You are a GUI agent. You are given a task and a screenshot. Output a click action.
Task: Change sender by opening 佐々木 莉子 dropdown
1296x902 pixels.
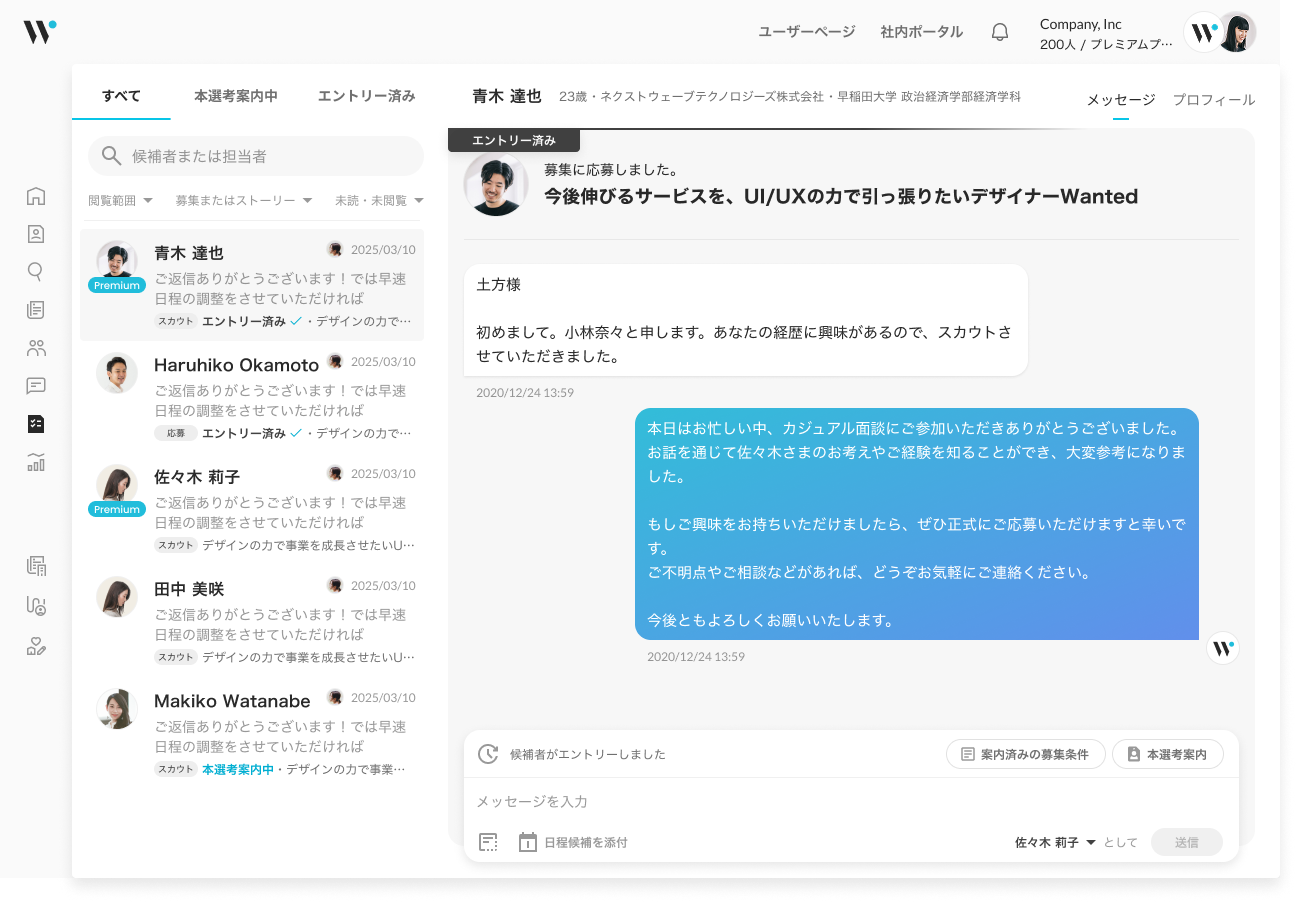click(1046, 841)
